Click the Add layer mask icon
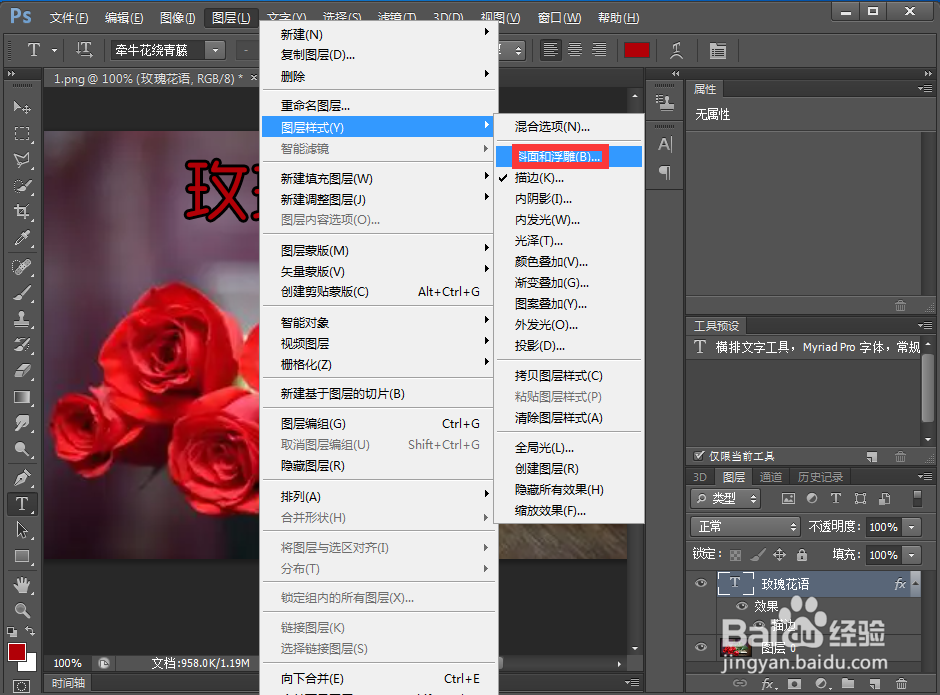The image size is (940, 695). (x=795, y=682)
